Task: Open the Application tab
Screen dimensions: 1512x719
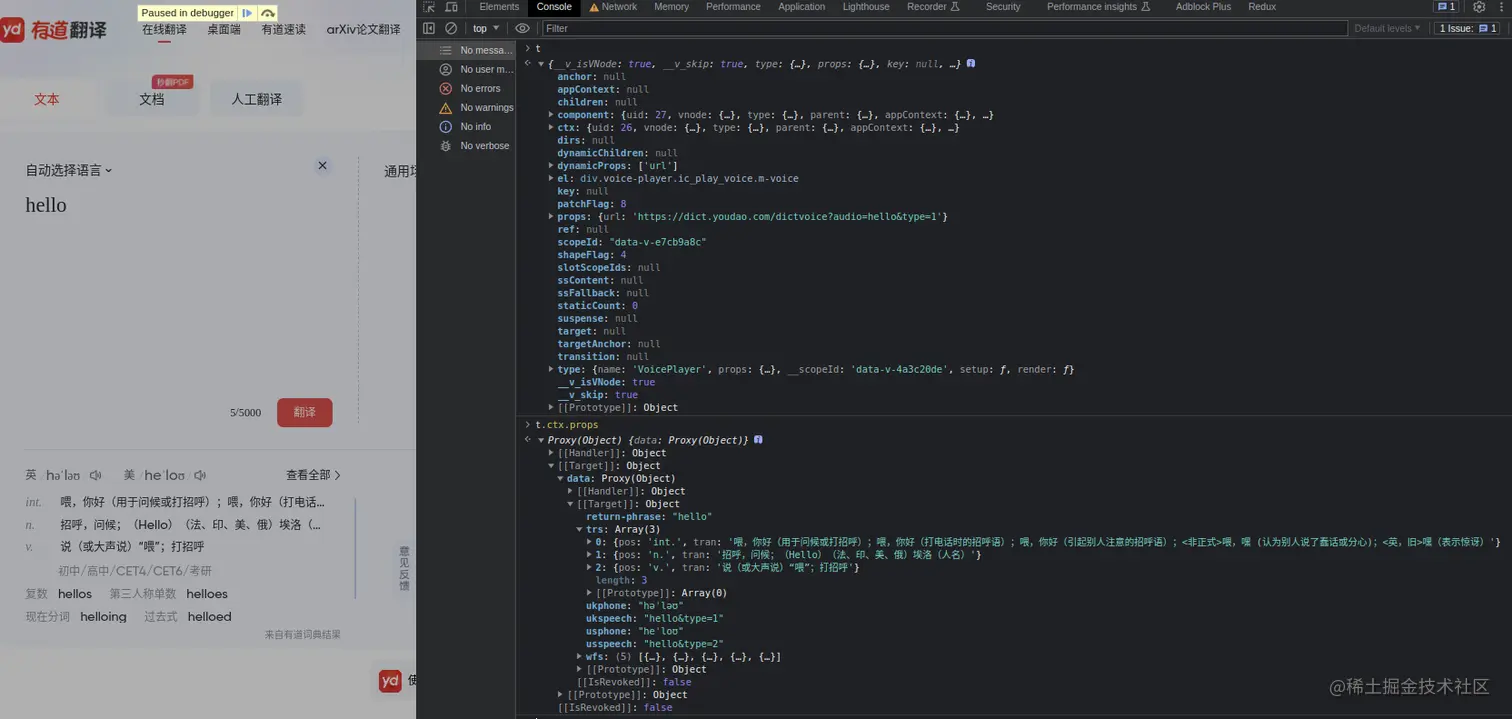Action: point(801,7)
